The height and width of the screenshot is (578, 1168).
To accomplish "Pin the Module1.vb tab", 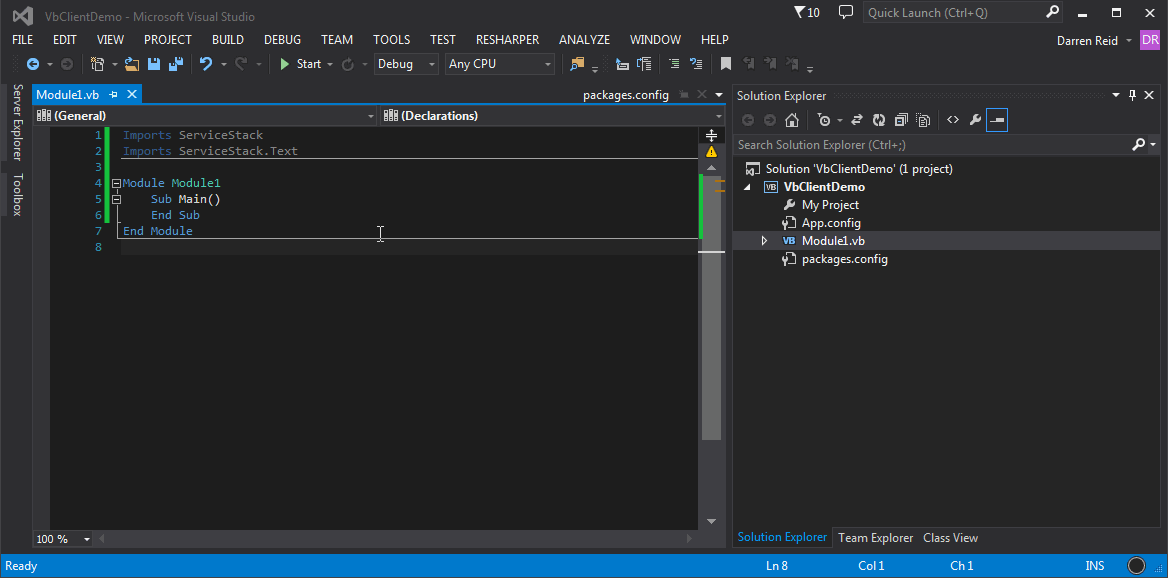I will 113,95.
